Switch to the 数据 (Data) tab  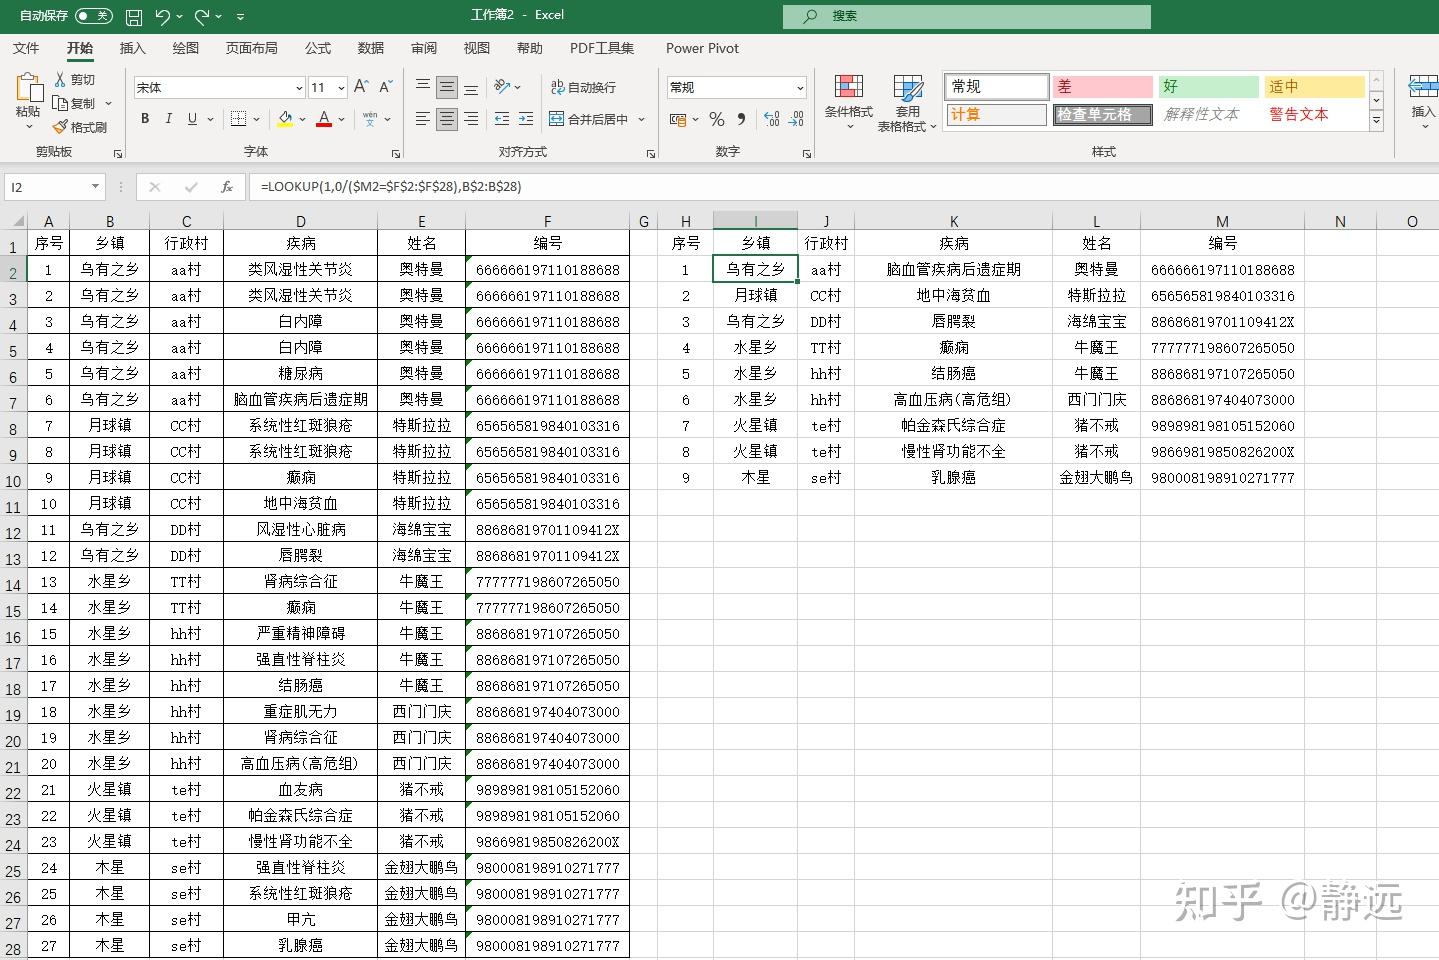[371, 48]
